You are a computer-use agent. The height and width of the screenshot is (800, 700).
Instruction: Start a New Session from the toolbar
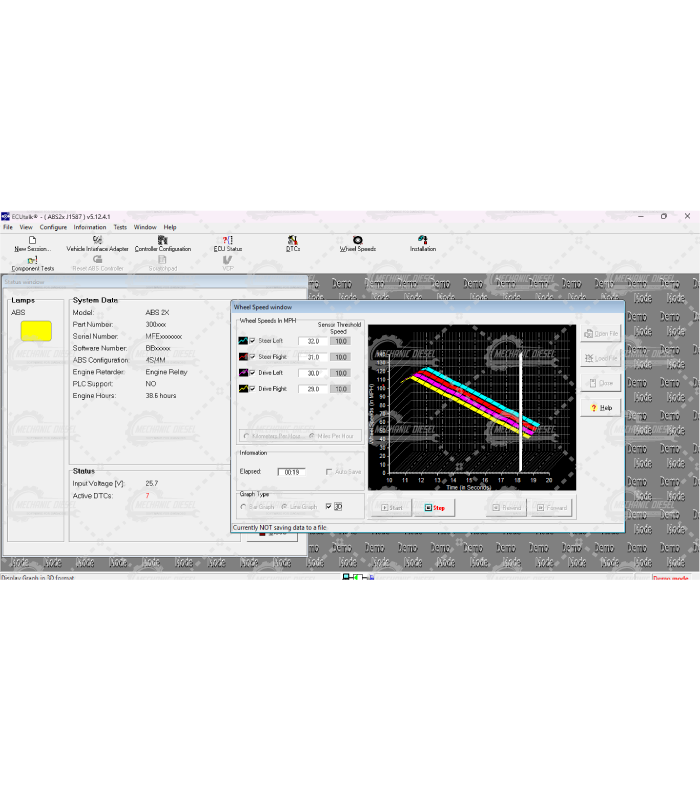[32, 243]
